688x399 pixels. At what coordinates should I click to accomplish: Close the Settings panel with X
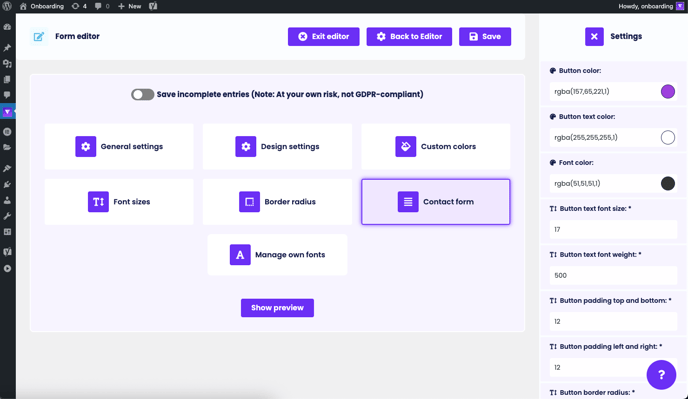[x=594, y=36]
